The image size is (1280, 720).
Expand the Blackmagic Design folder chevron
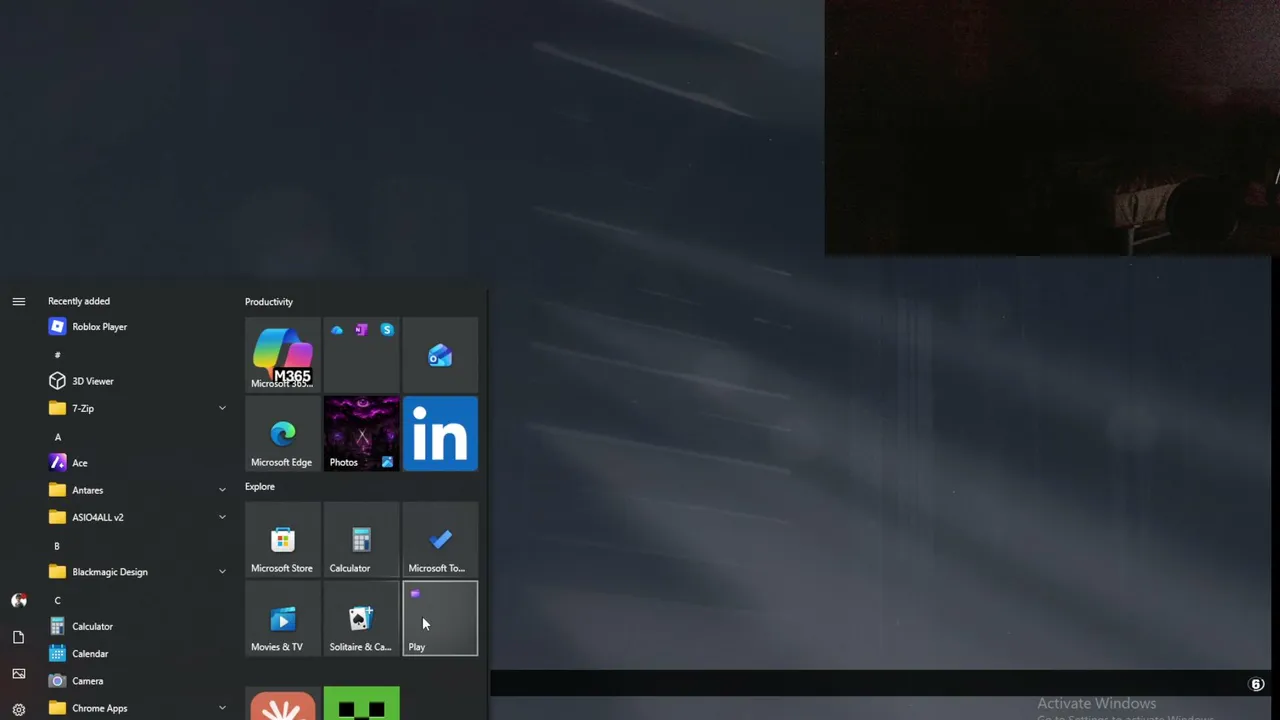click(x=222, y=572)
